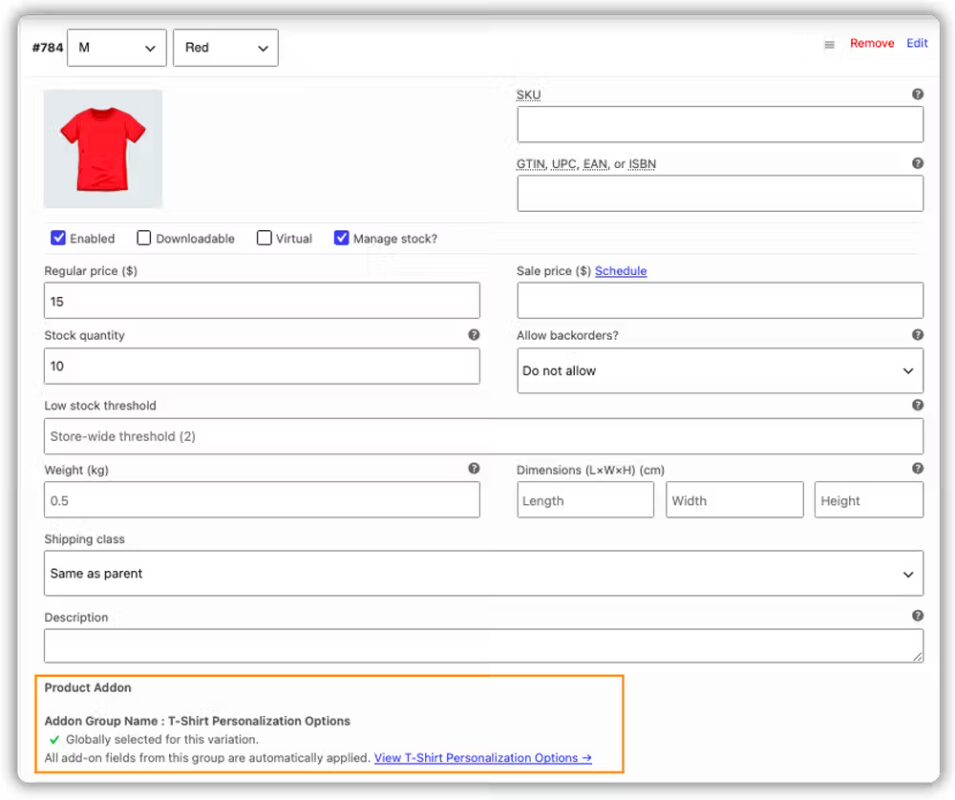The height and width of the screenshot is (800, 955).
Task: Click the Weight (kg) input field
Action: 262,500
